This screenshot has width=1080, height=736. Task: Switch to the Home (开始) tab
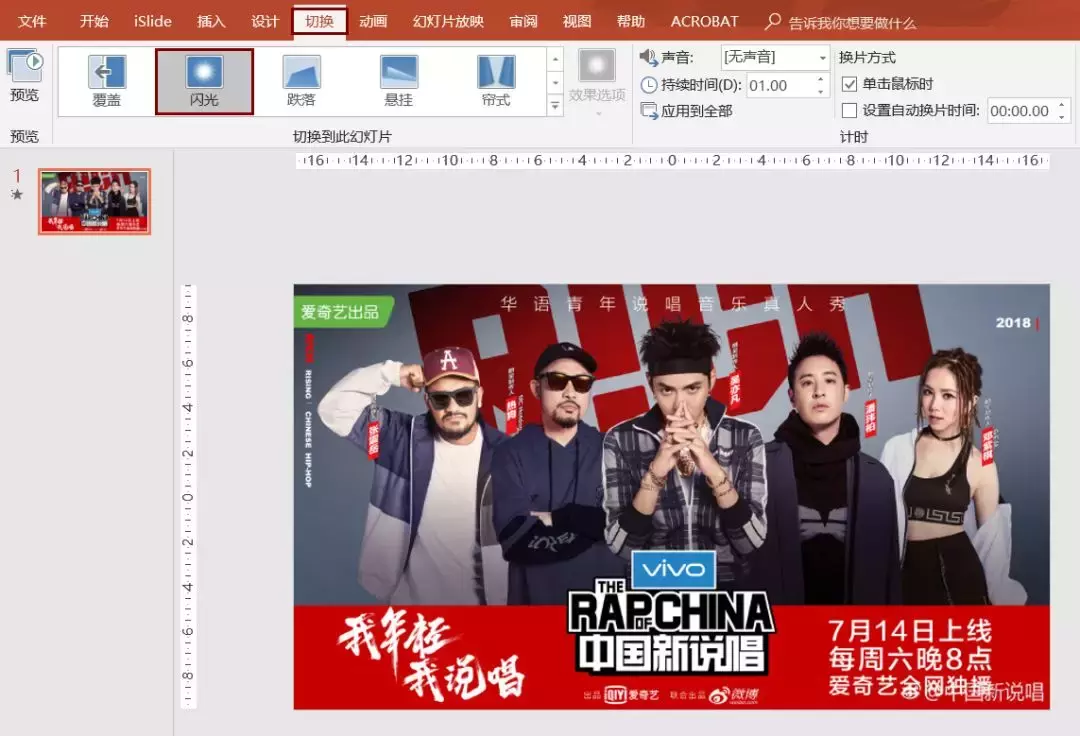(94, 21)
